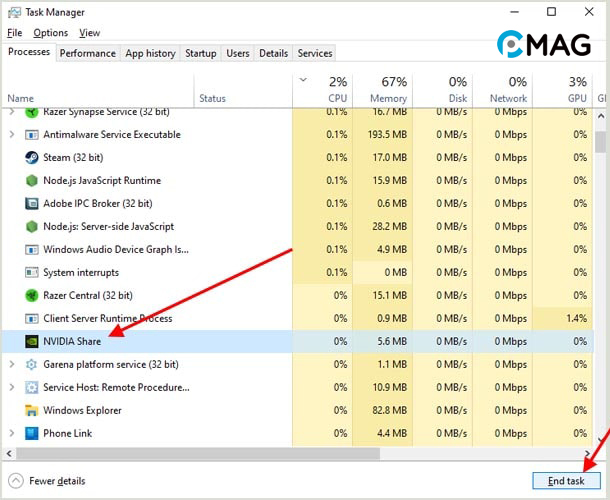Click the Client Server Runtime Process icon
610x500 pixels.
click(x=32, y=318)
